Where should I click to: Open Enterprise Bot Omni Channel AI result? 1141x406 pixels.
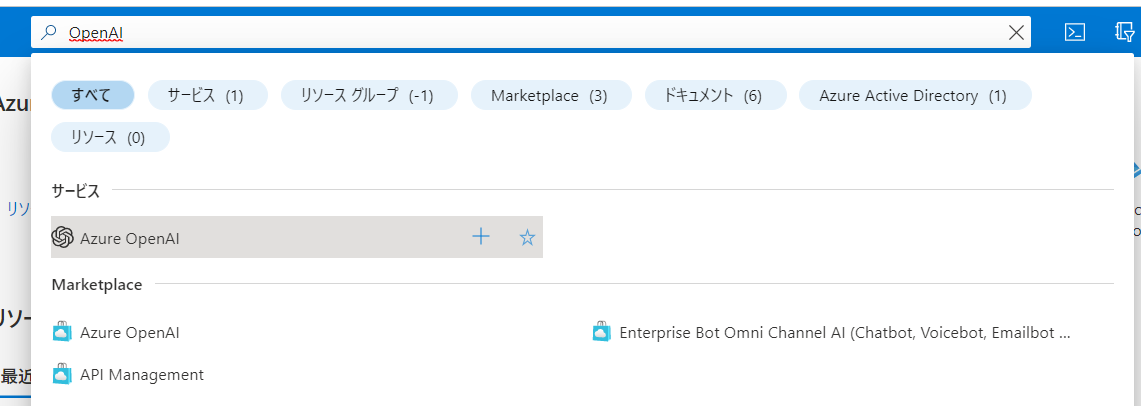845,333
